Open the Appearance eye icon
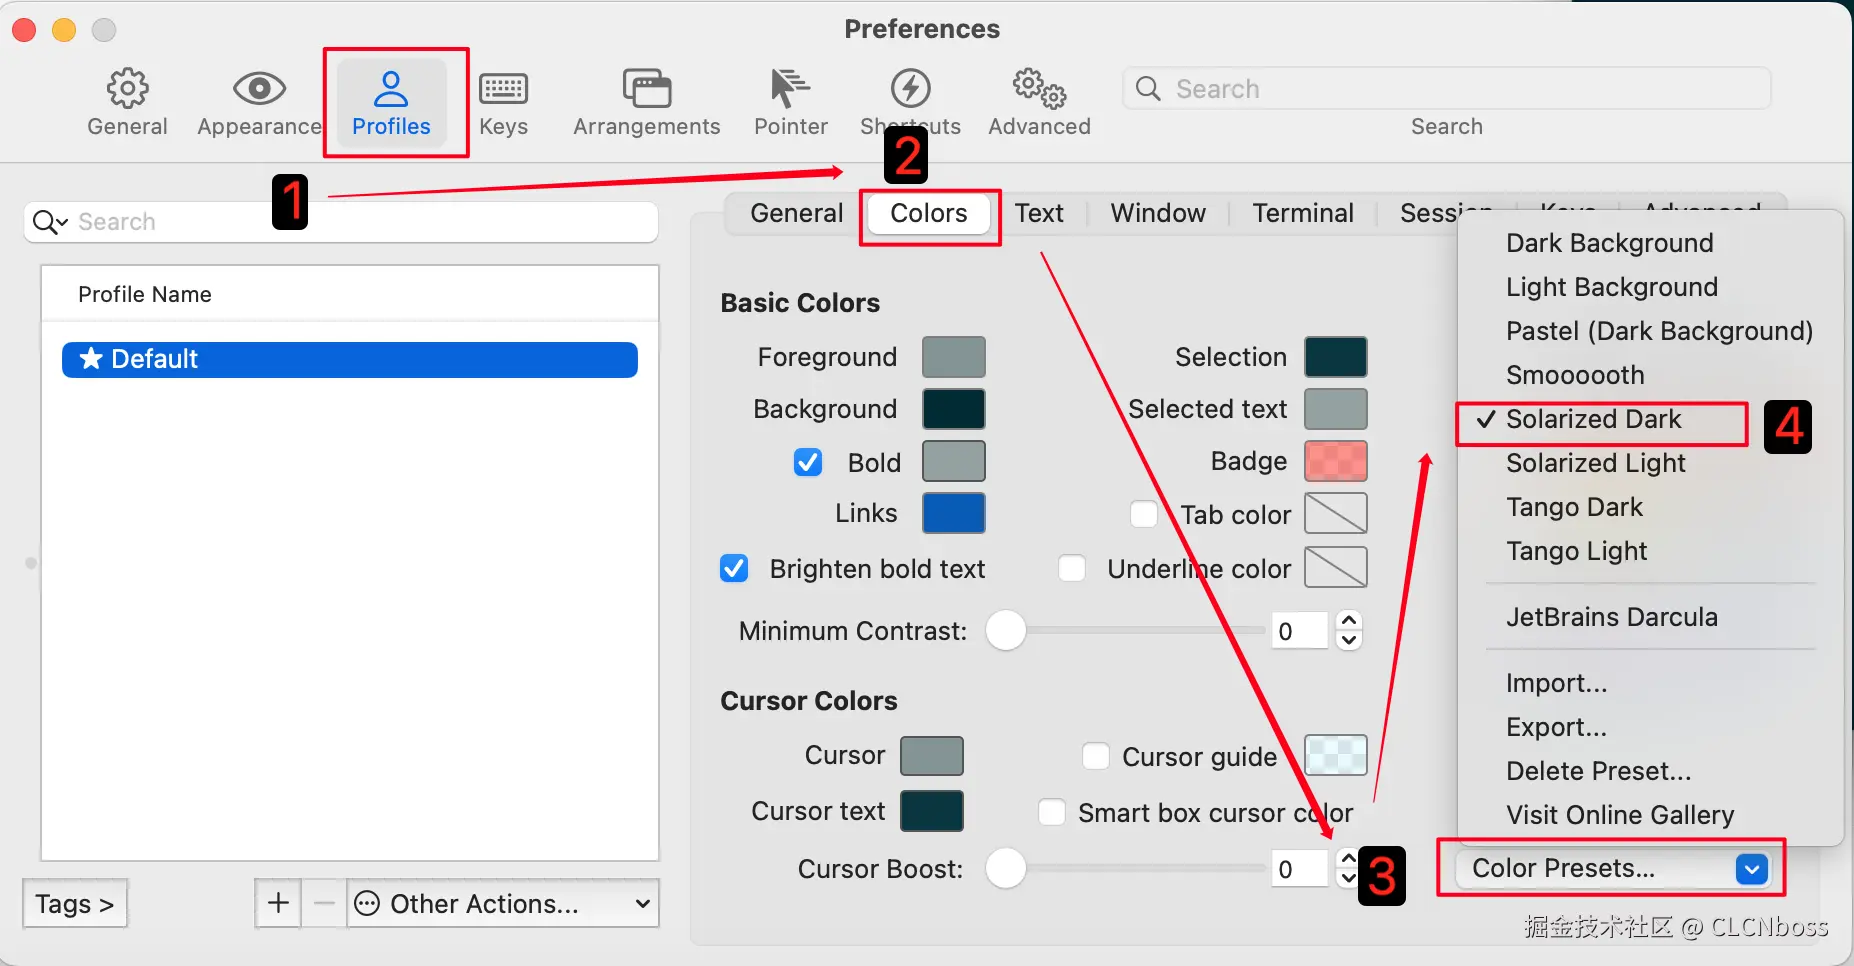The width and height of the screenshot is (1854, 966). tap(259, 89)
